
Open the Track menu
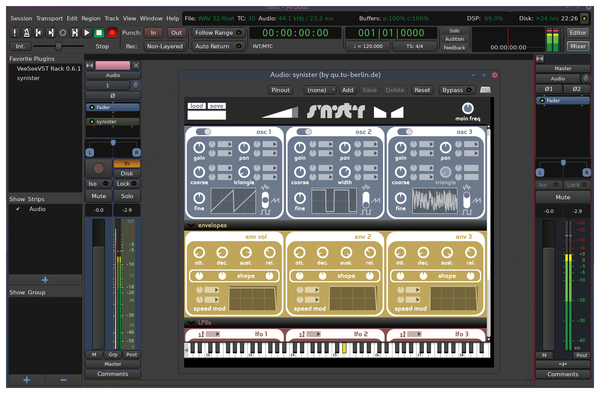(x=112, y=18)
